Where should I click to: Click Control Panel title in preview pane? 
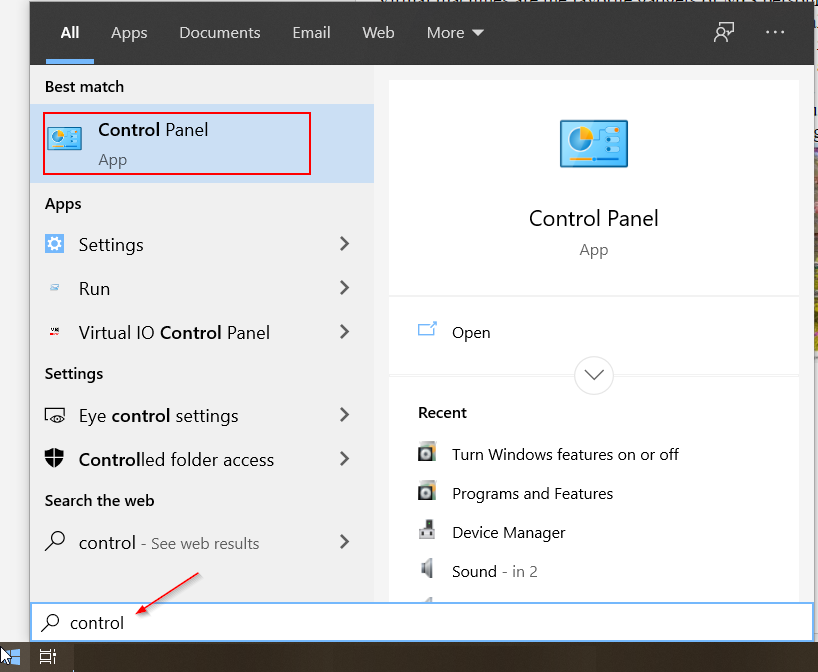(594, 218)
